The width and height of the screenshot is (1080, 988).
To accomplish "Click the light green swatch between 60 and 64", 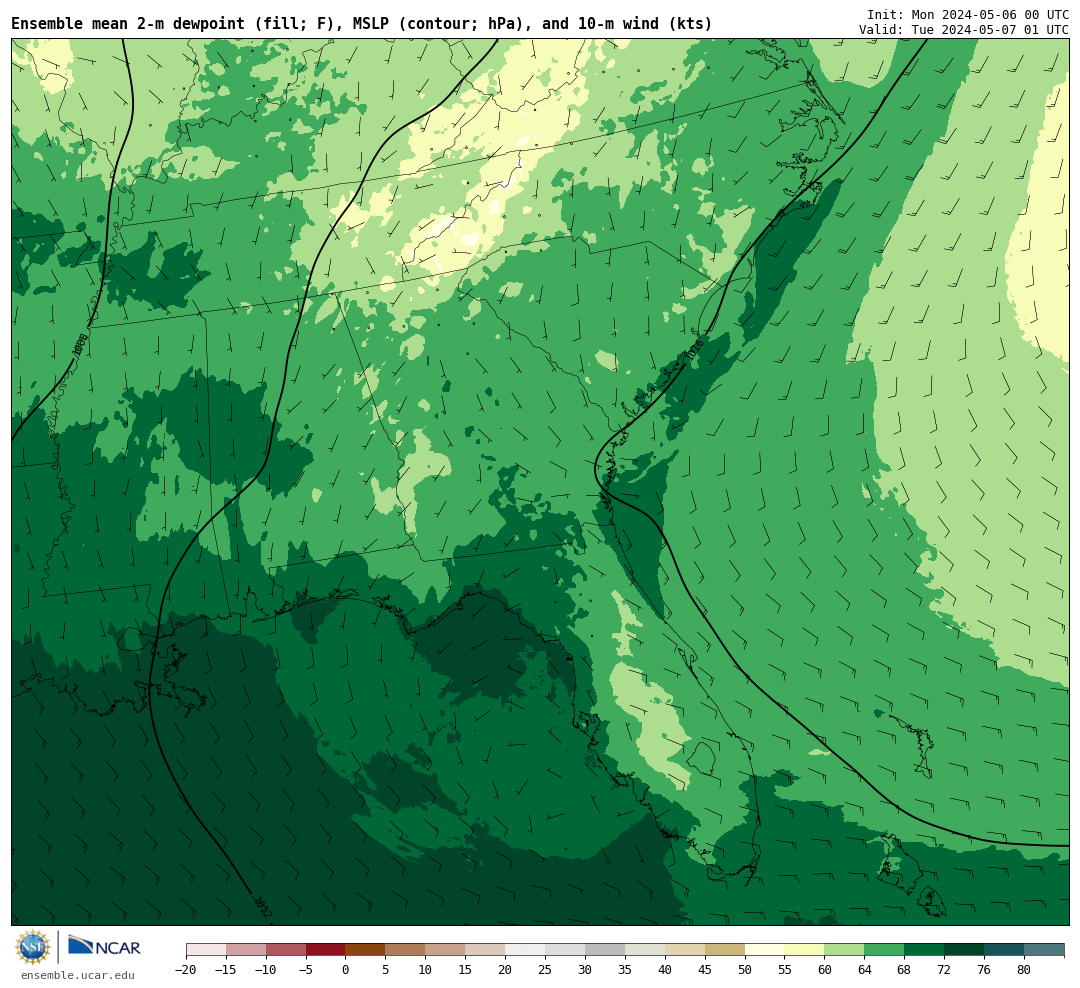I will [x=844, y=950].
